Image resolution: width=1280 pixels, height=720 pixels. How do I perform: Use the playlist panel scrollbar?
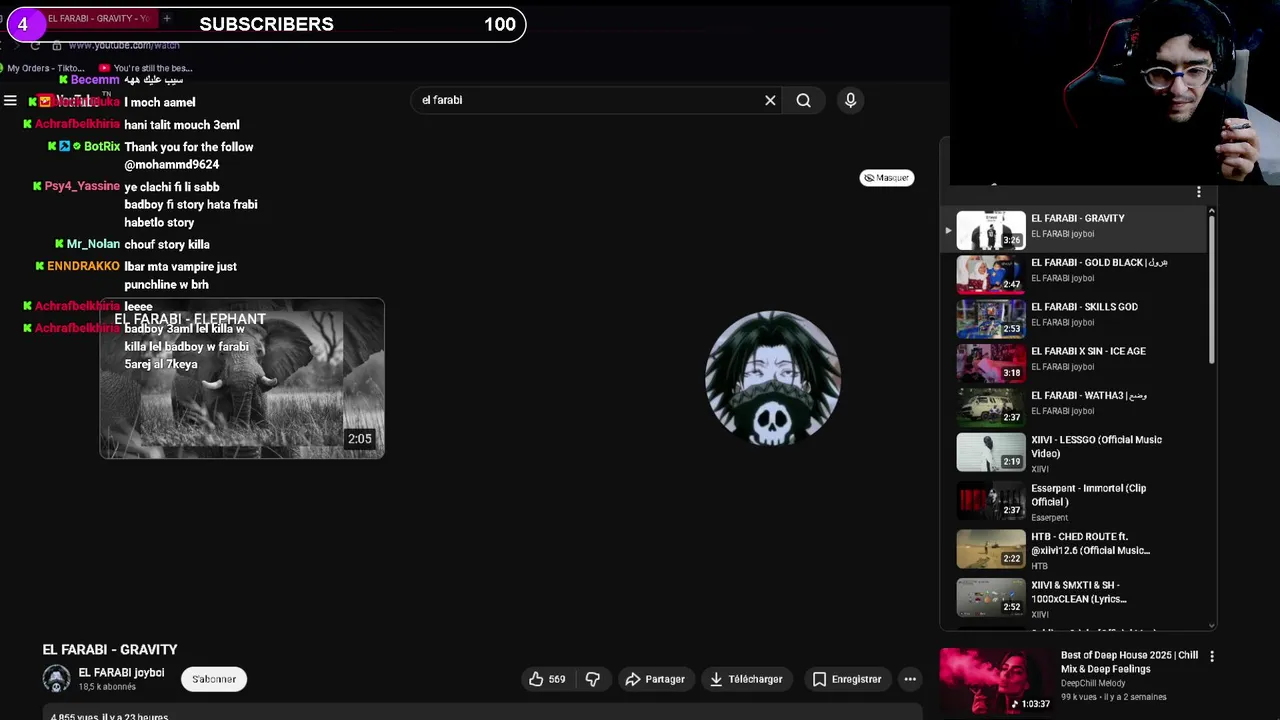coord(1211,290)
